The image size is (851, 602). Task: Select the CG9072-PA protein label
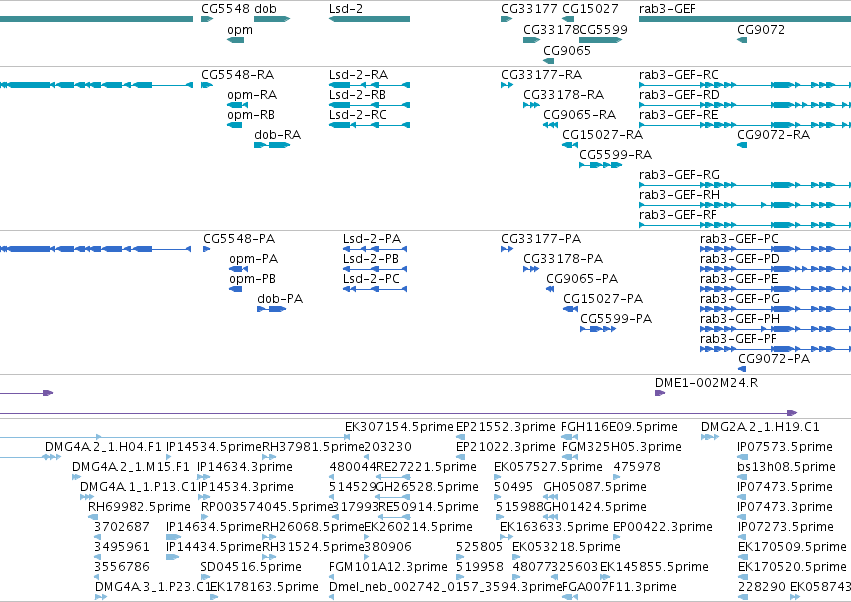tap(774, 358)
